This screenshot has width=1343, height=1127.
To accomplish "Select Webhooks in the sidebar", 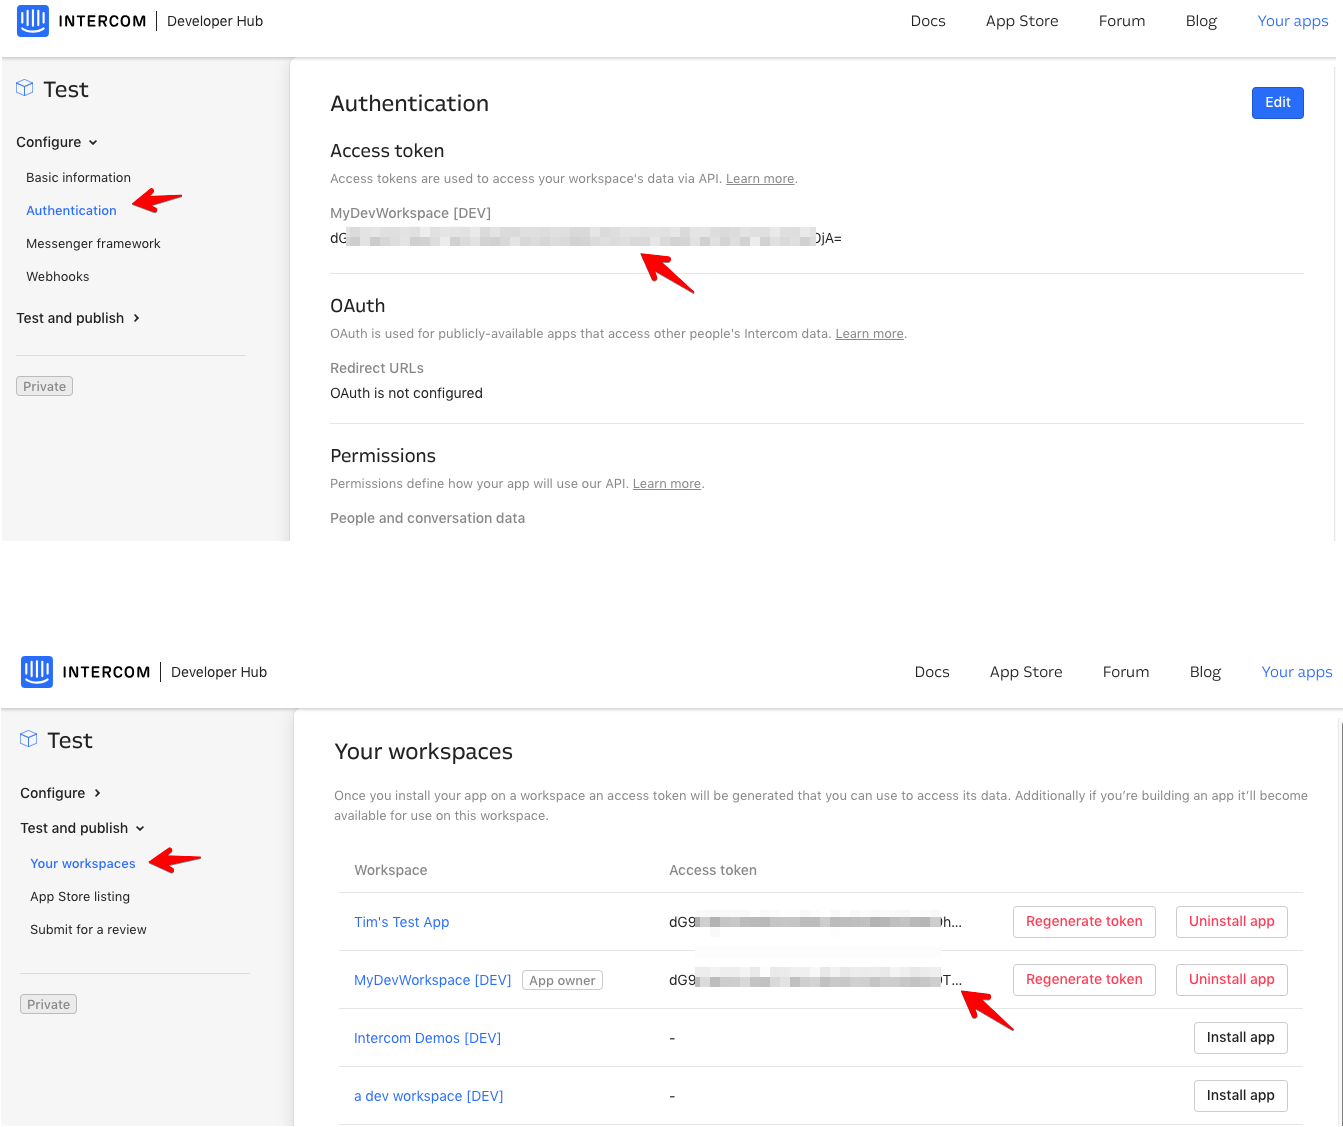I will coord(57,276).
